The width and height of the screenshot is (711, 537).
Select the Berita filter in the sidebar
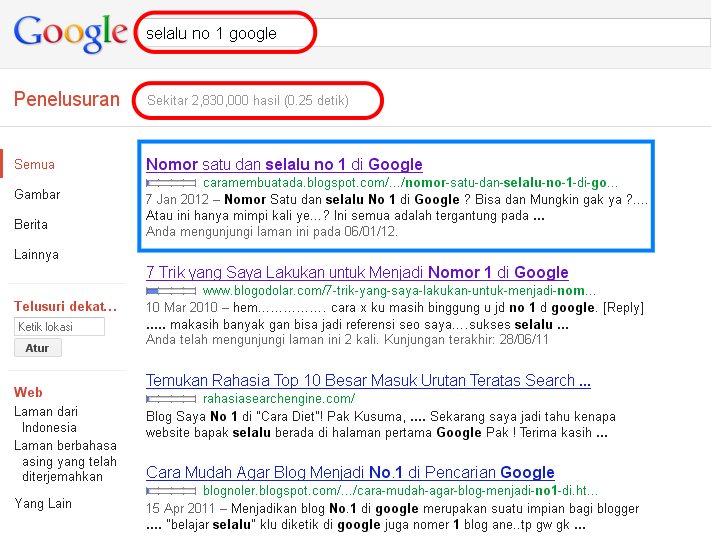click(31, 224)
